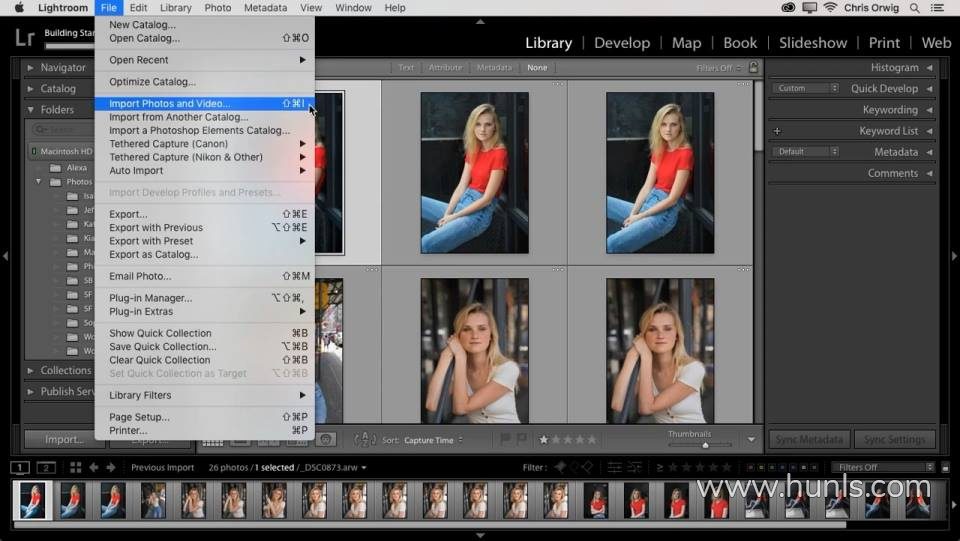Screen dimensions: 960x541
Task: Select the Text filter option
Action: (x=406, y=67)
